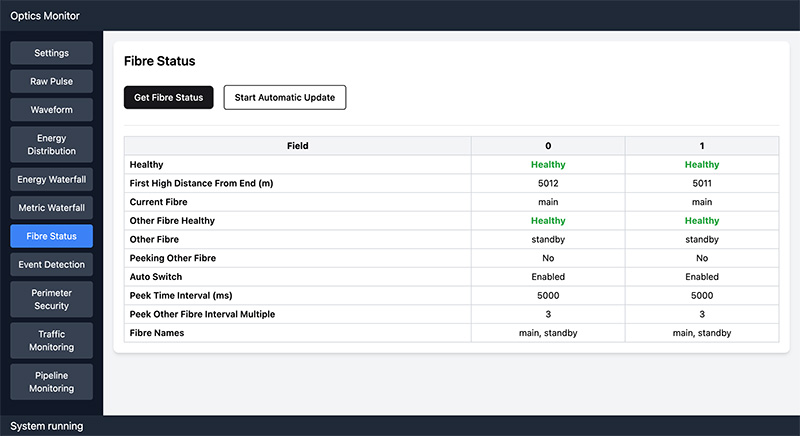Click Healthy status in column 0
The height and width of the screenshot is (436, 800).
(x=548, y=164)
